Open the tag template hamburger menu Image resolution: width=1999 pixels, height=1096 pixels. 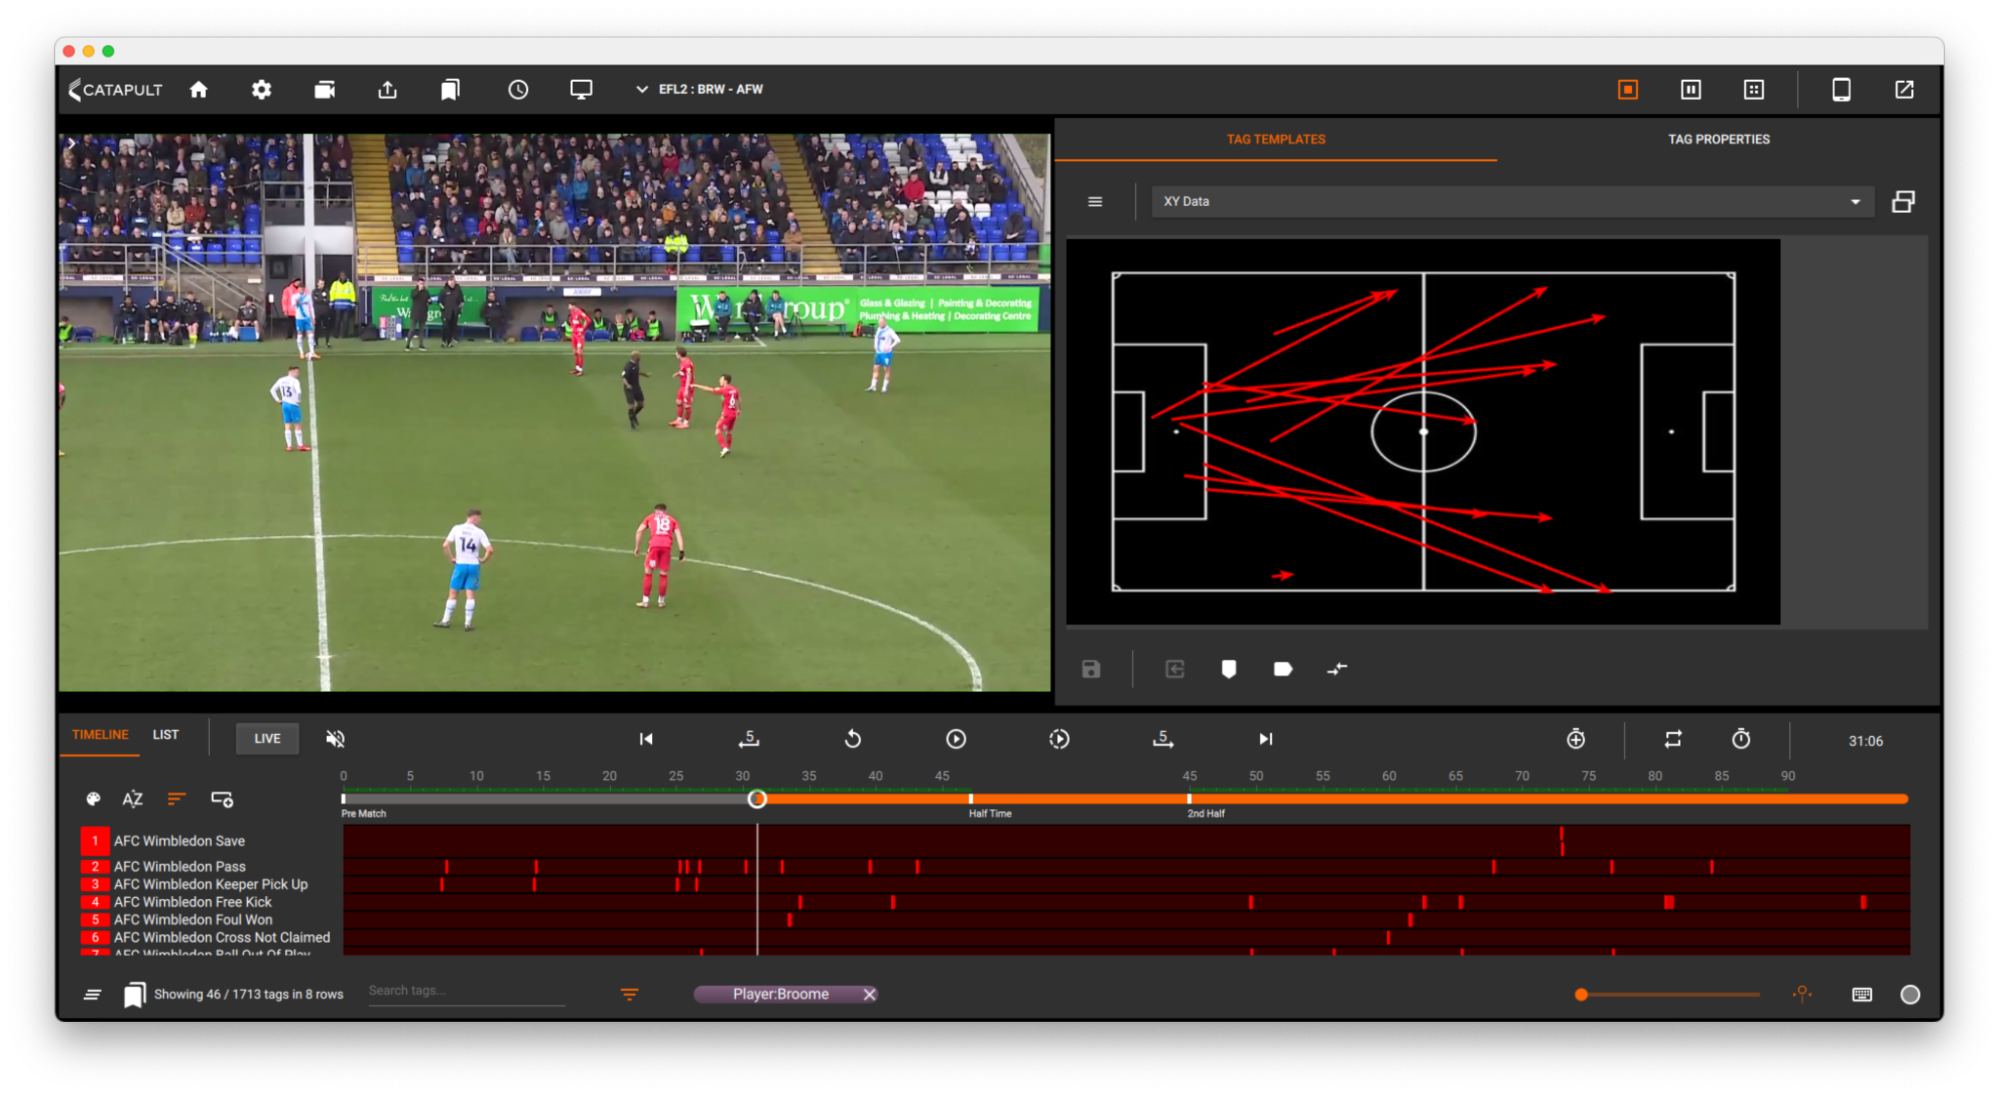pos(1095,202)
